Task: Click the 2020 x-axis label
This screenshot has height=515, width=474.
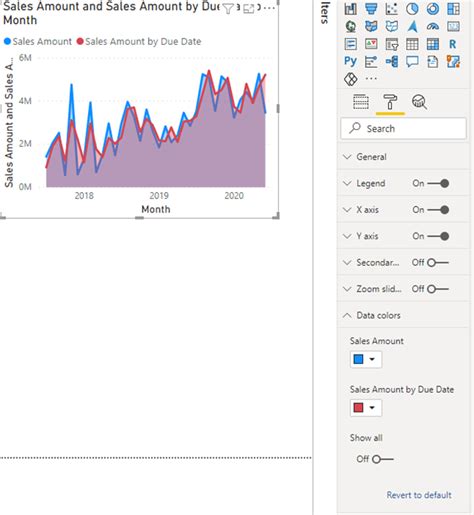Action: click(234, 196)
